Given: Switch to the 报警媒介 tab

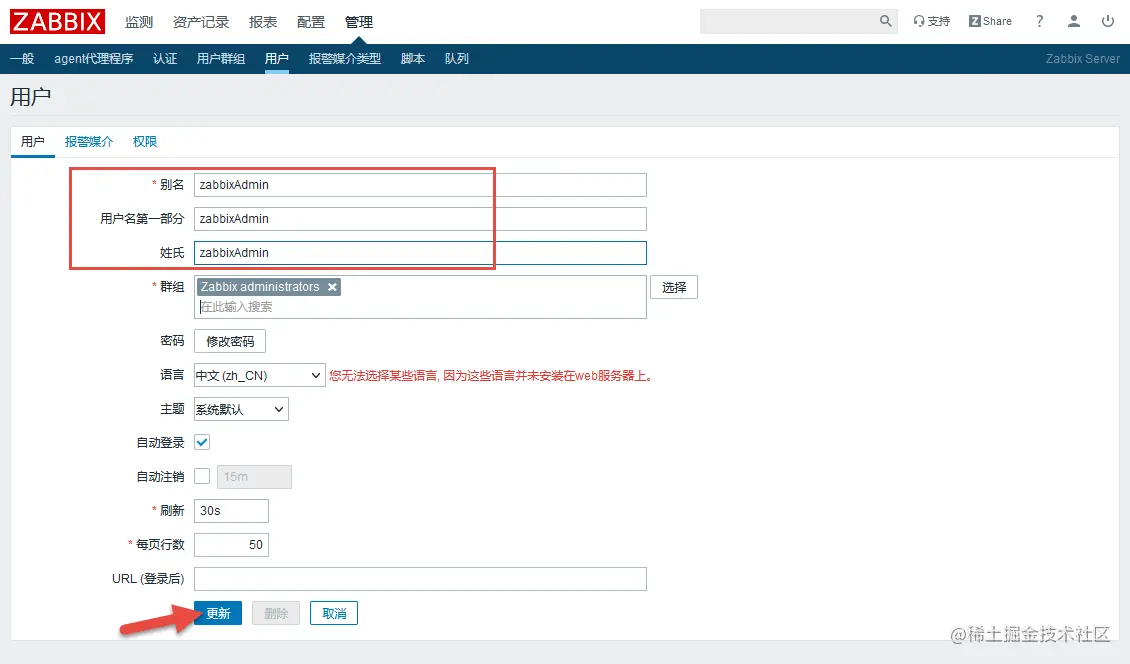Looking at the screenshot, I should tap(89, 141).
